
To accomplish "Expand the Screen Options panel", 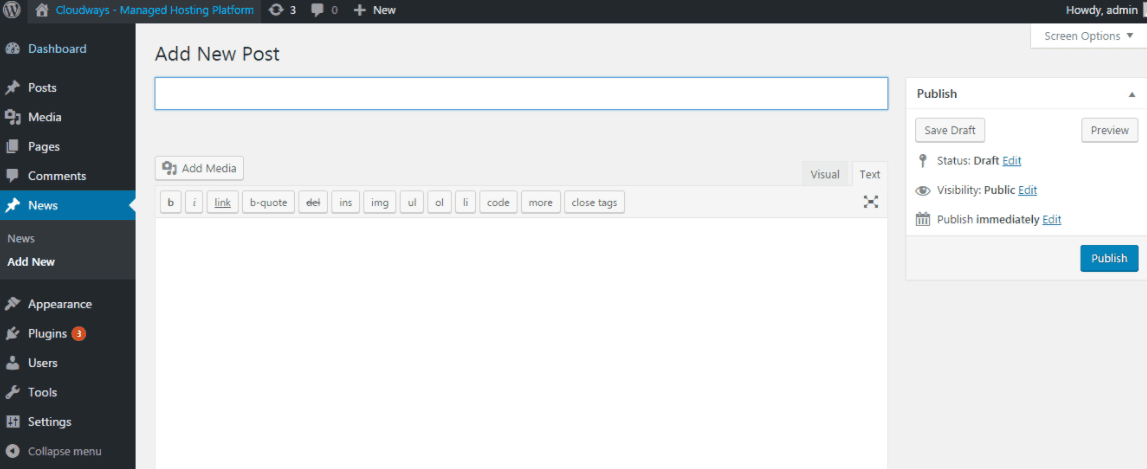I will 1088,36.
